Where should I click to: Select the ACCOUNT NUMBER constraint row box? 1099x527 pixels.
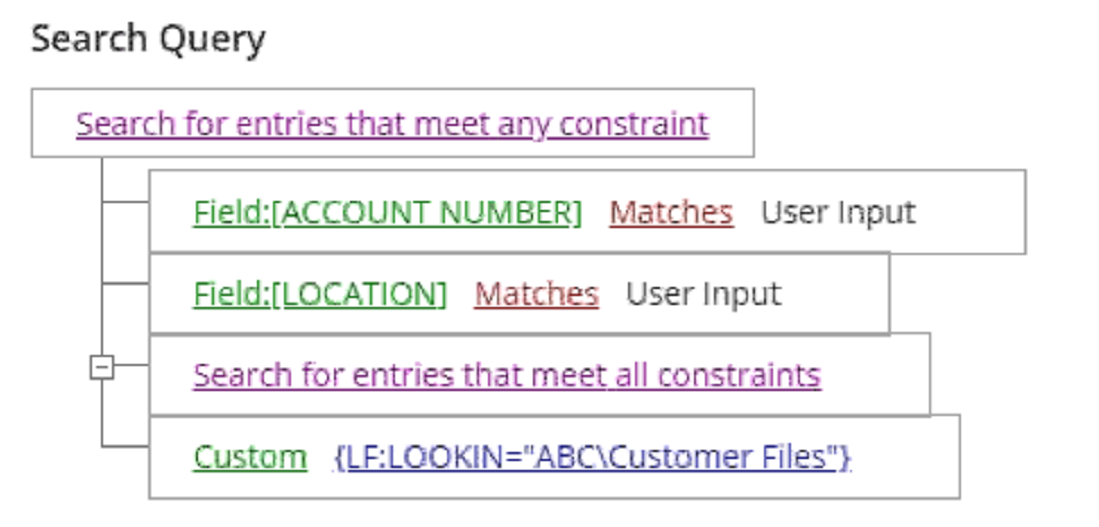point(587,212)
